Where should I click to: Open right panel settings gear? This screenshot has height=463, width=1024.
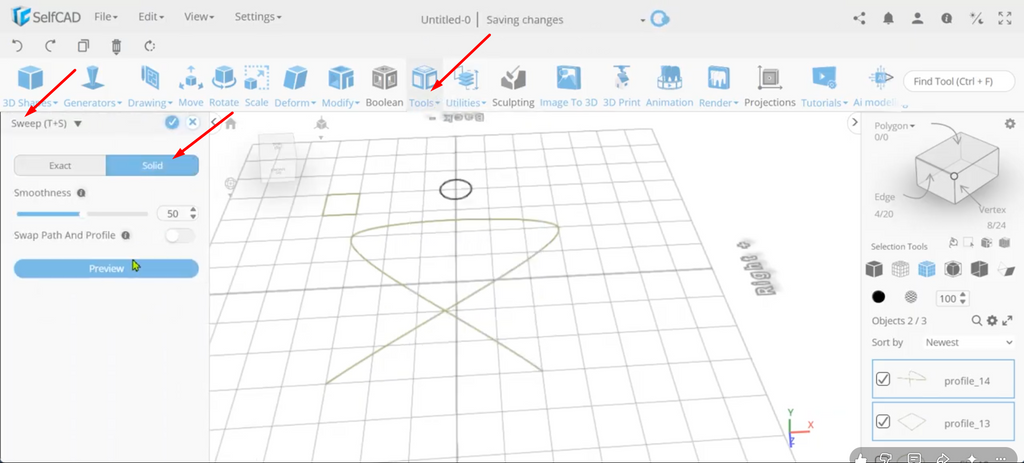(x=1010, y=123)
